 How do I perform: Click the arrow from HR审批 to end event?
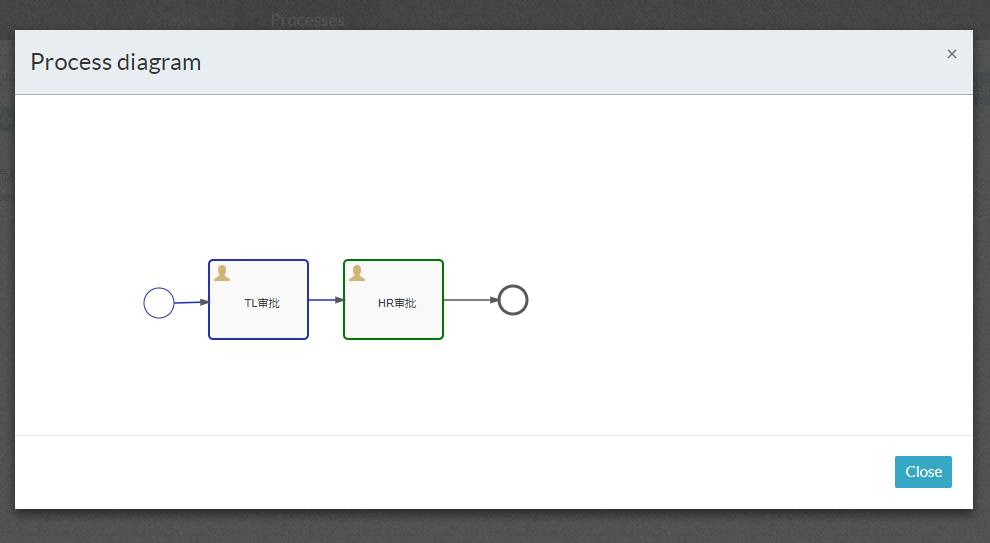point(468,300)
